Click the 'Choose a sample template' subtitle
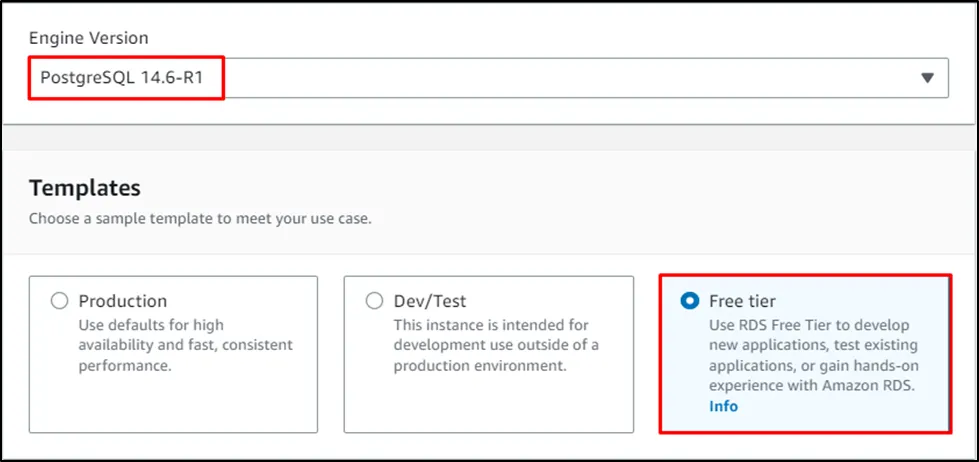The height and width of the screenshot is (462, 979). coord(200,218)
